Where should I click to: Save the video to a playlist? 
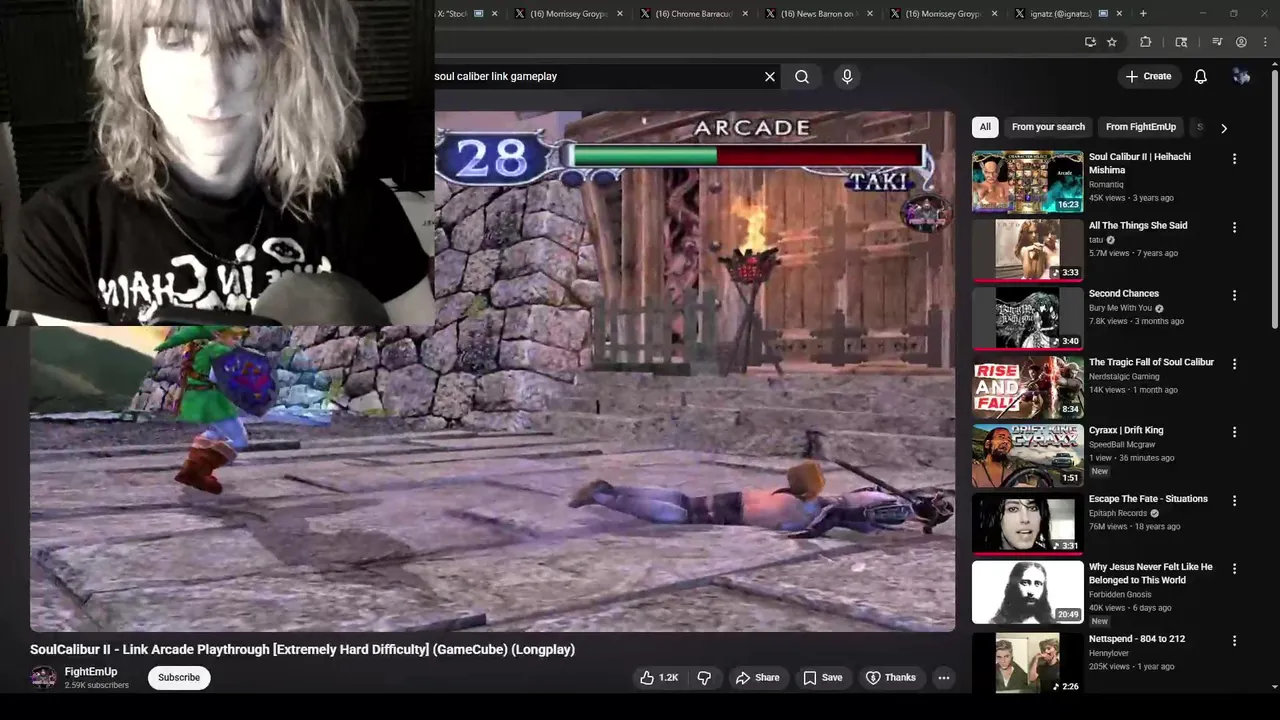point(822,677)
